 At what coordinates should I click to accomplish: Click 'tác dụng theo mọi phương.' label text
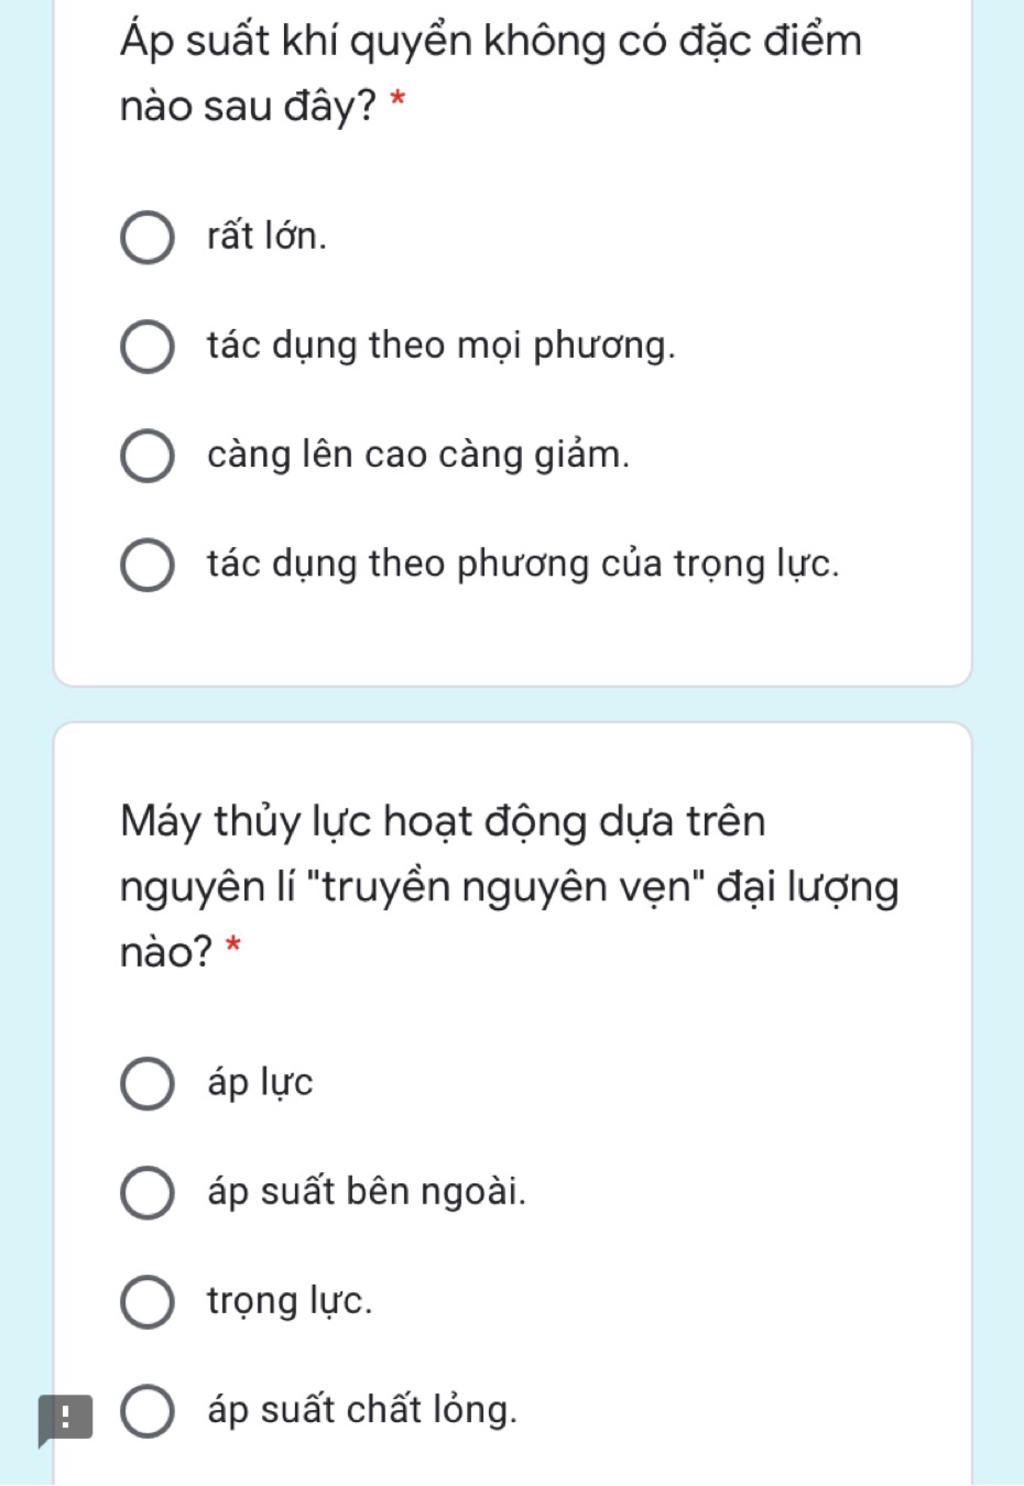[441, 346]
